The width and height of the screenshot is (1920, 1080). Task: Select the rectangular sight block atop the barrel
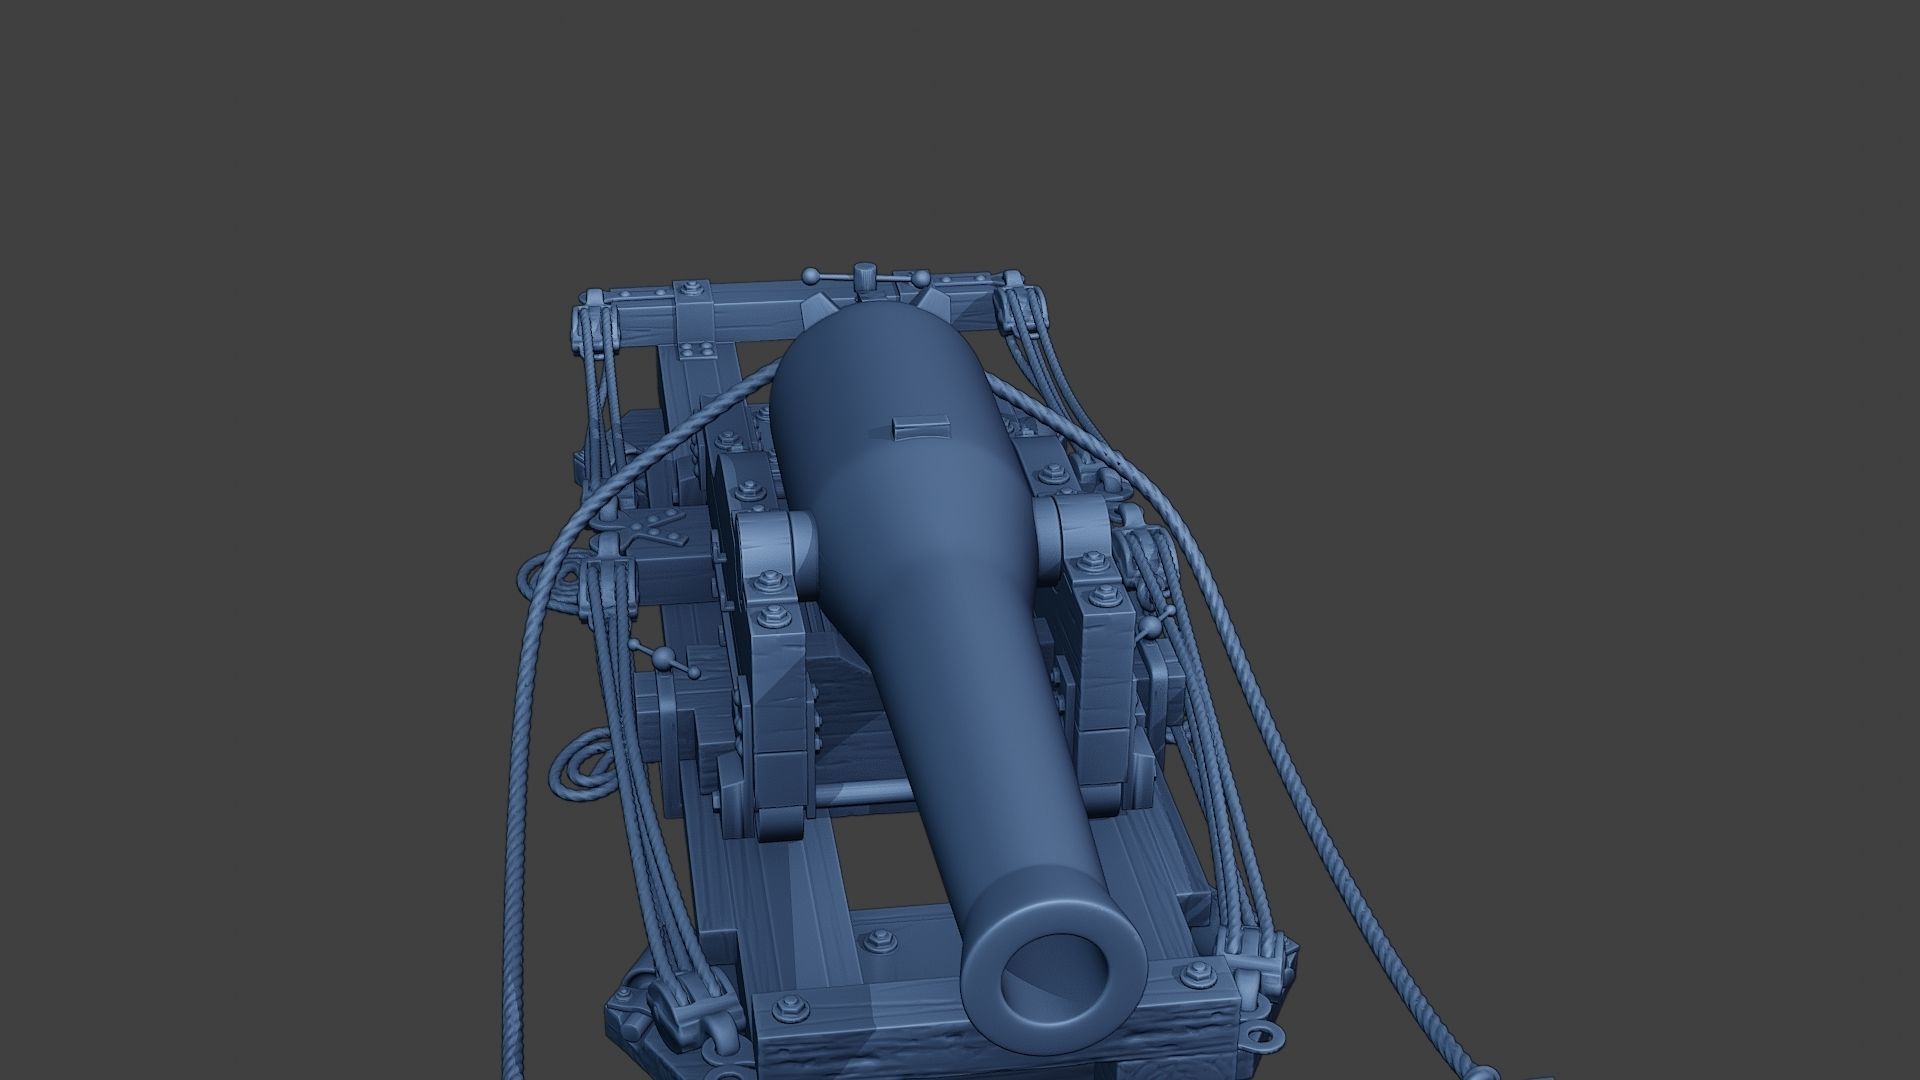click(919, 429)
